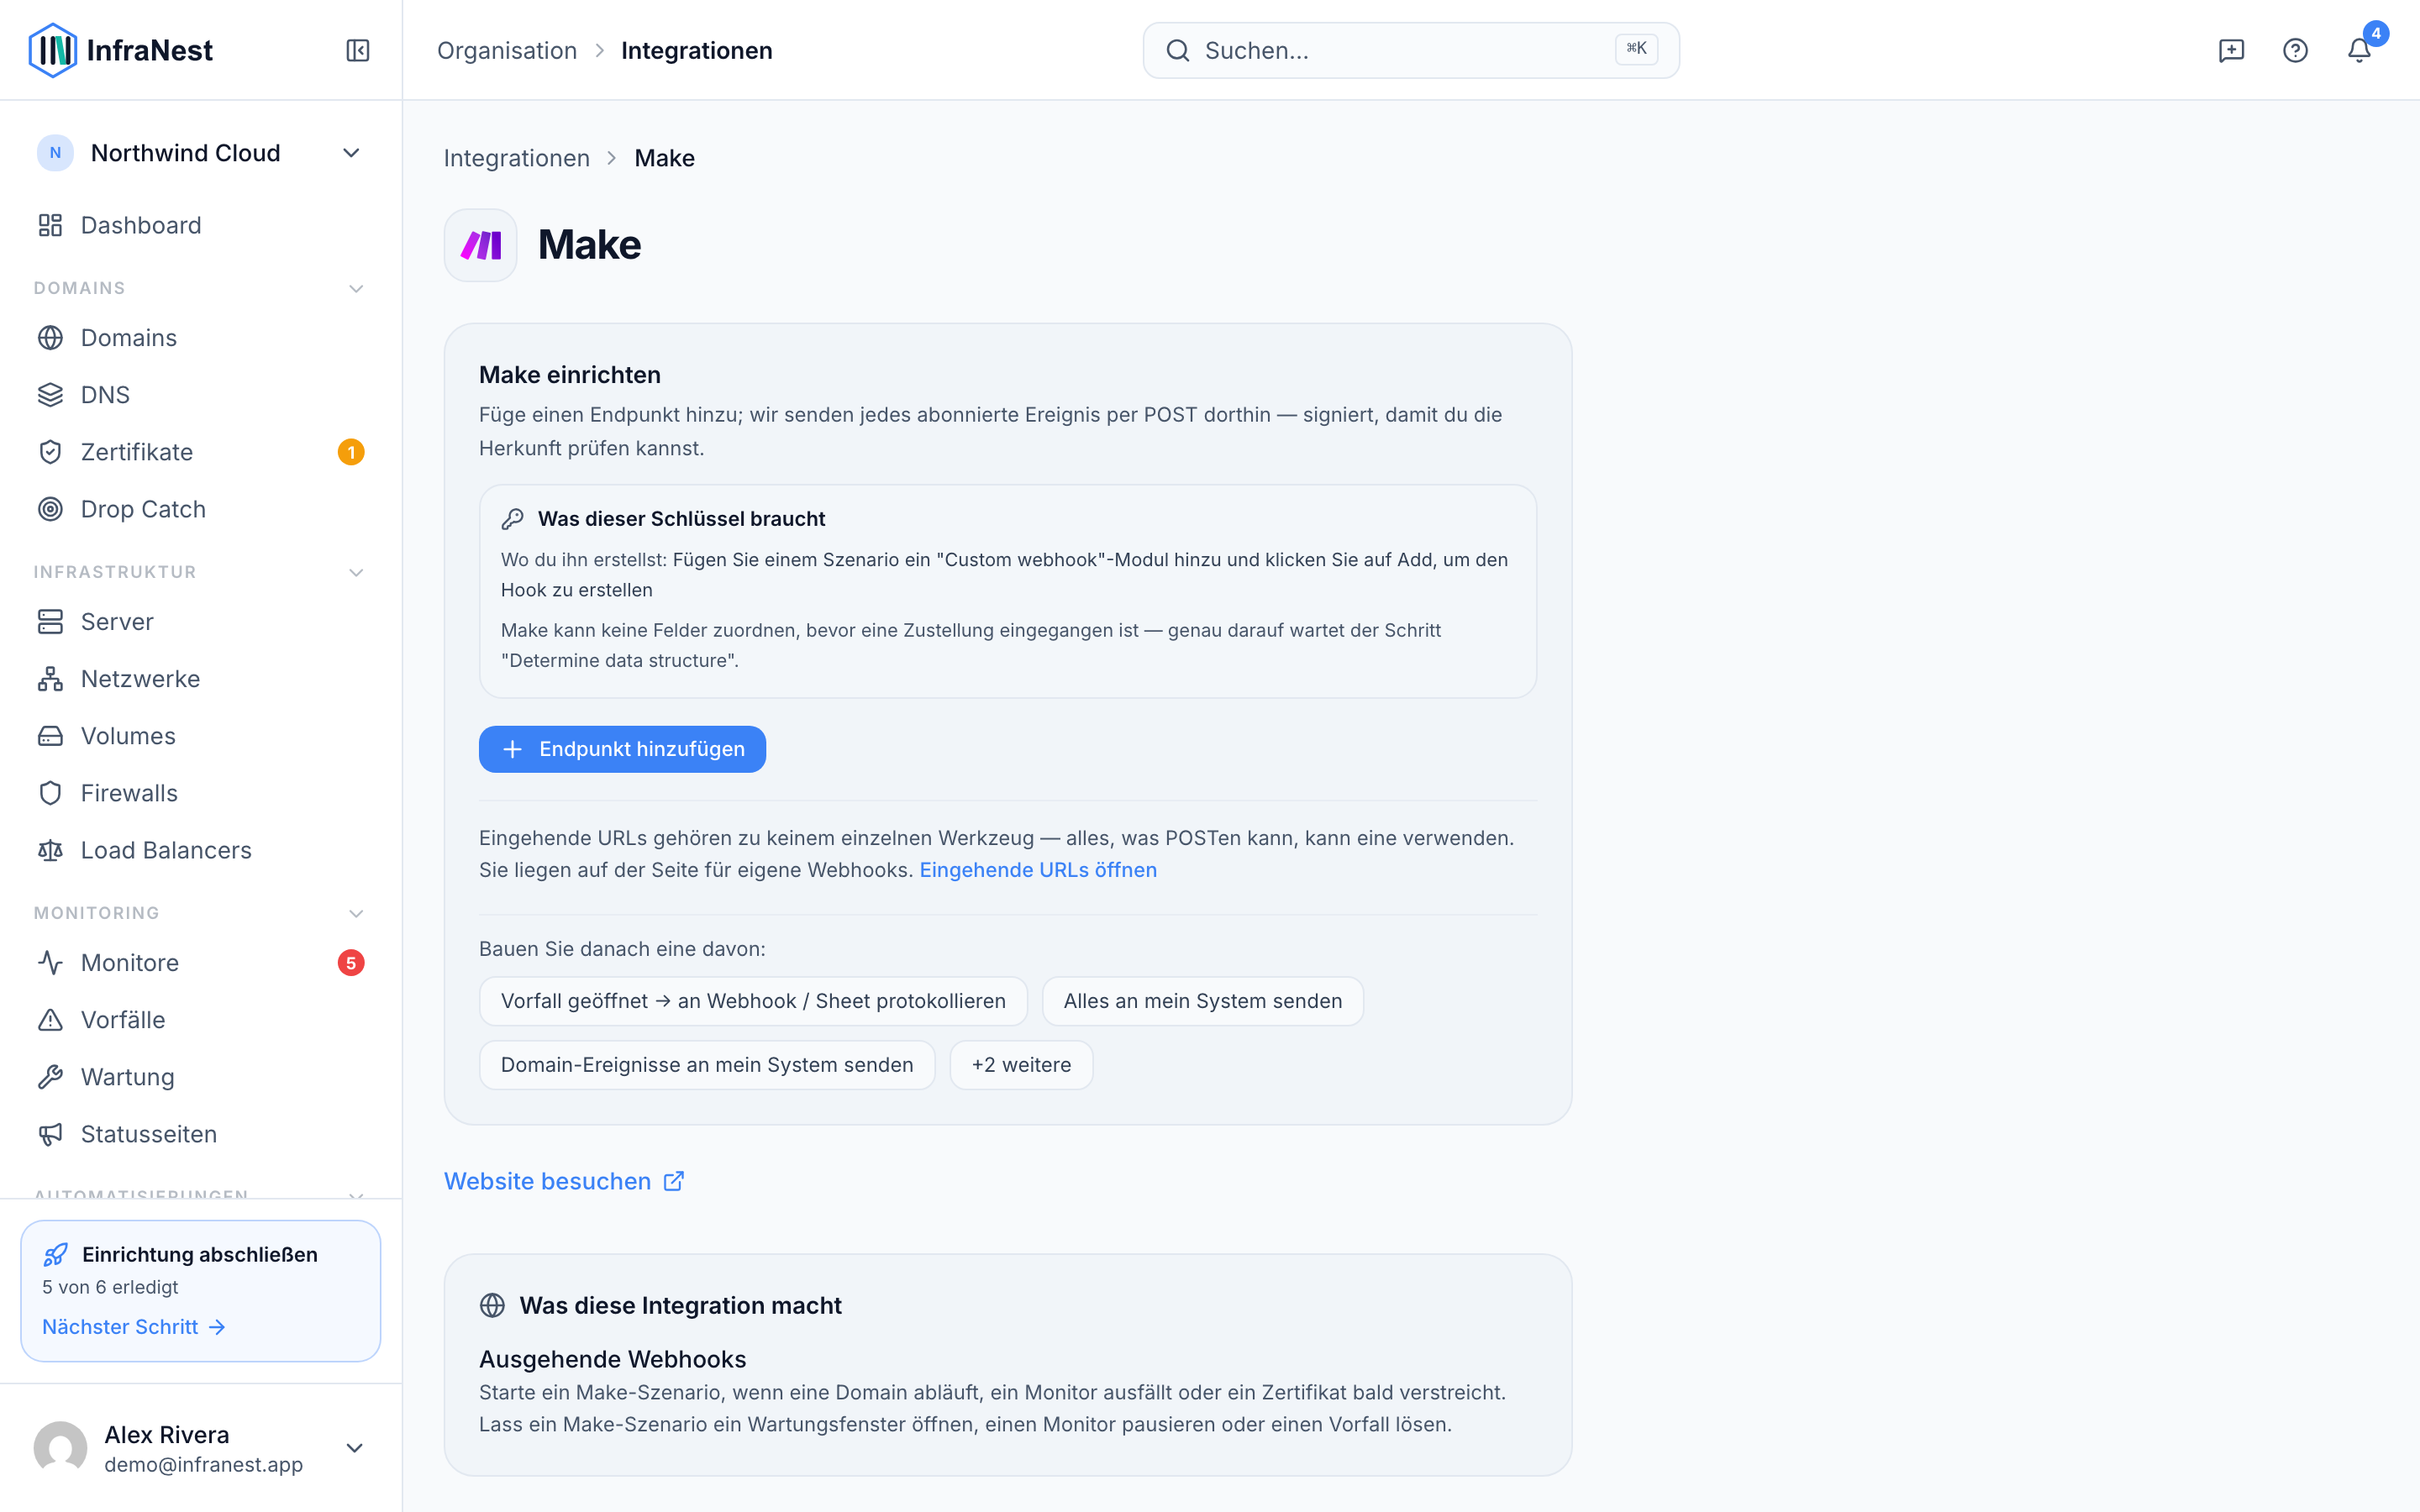Collapse the INFRASTRUKTUR section

[x=356, y=573]
